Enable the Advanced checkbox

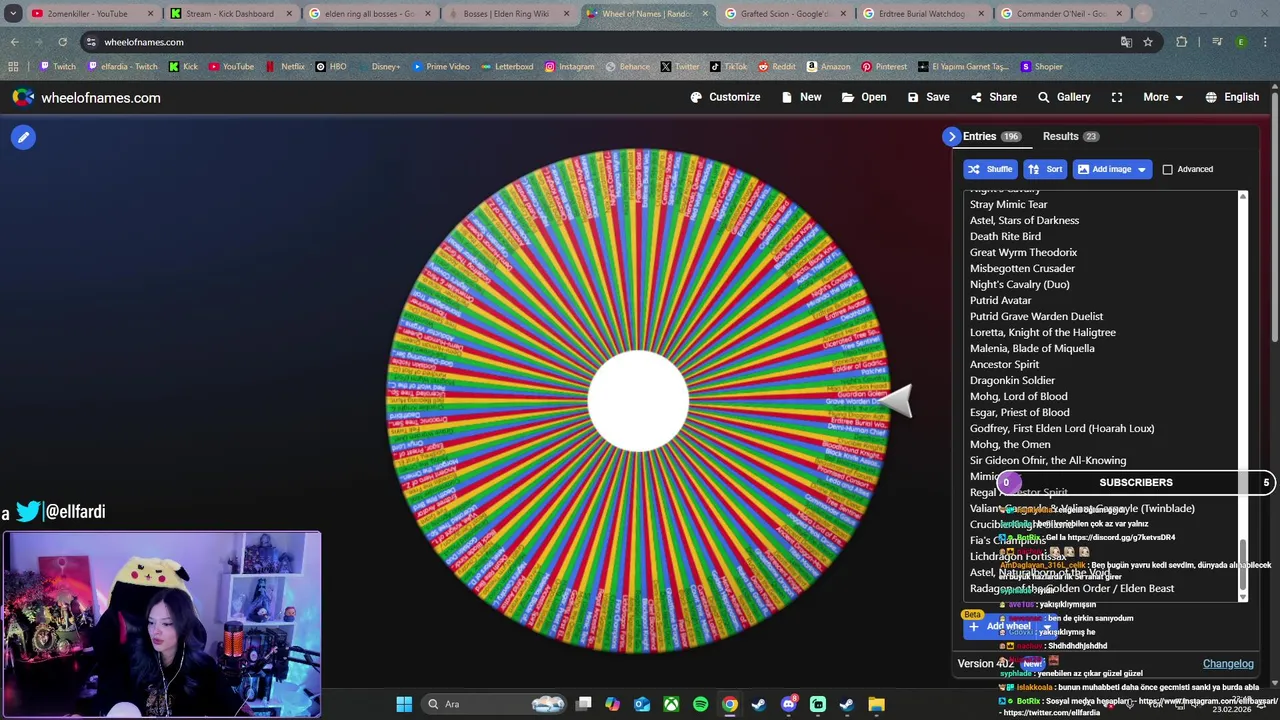[x=1167, y=169]
